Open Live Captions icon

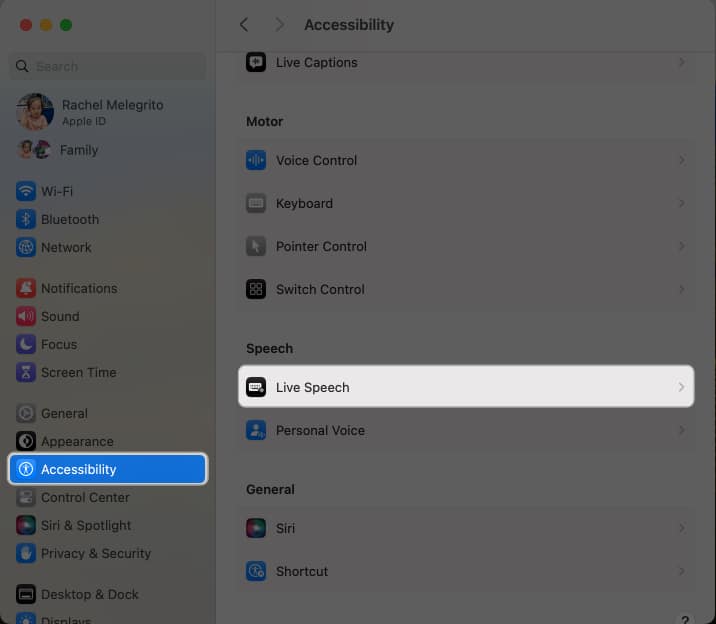point(256,62)
